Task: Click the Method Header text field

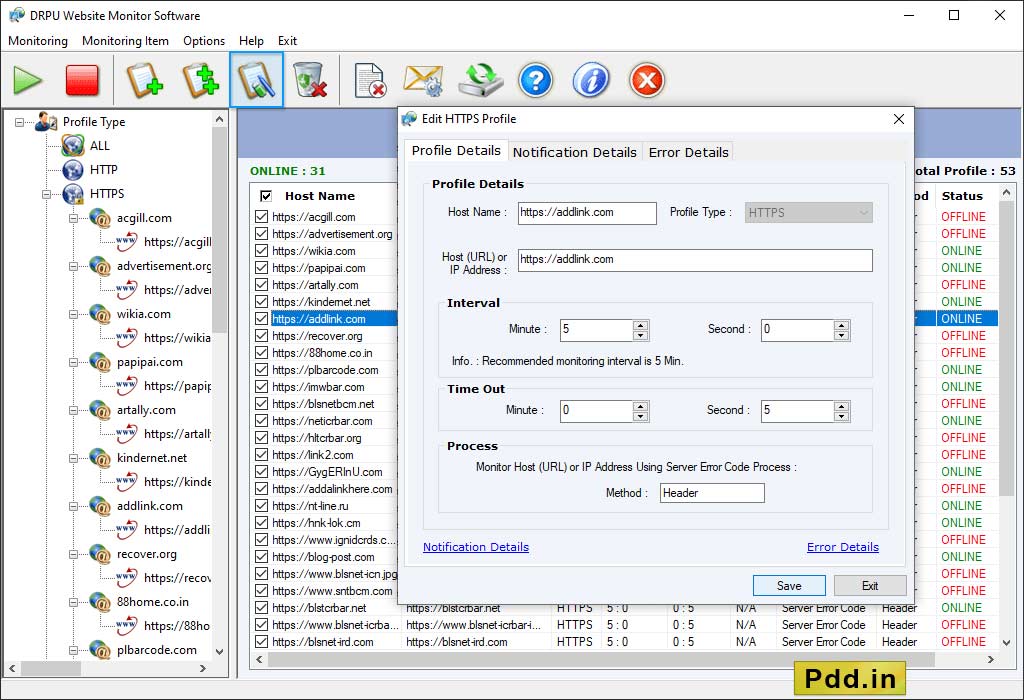Action: [712, 493]
